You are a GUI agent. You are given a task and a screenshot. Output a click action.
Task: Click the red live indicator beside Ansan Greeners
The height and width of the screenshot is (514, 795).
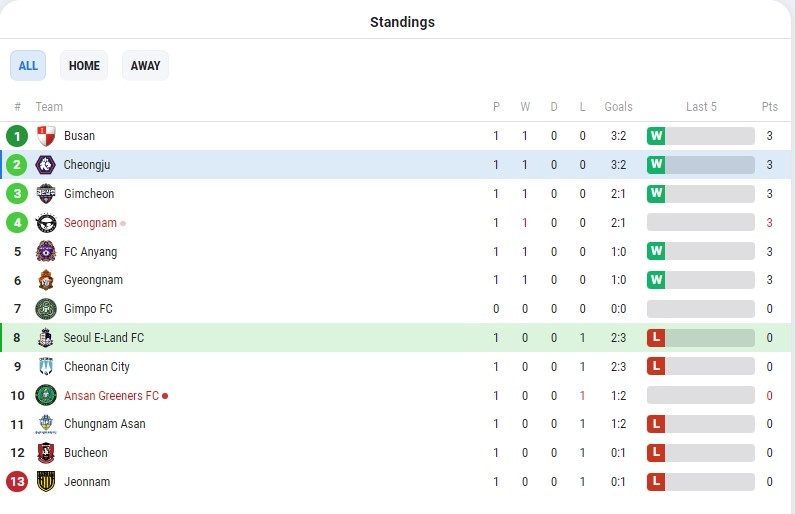[165, 396]
